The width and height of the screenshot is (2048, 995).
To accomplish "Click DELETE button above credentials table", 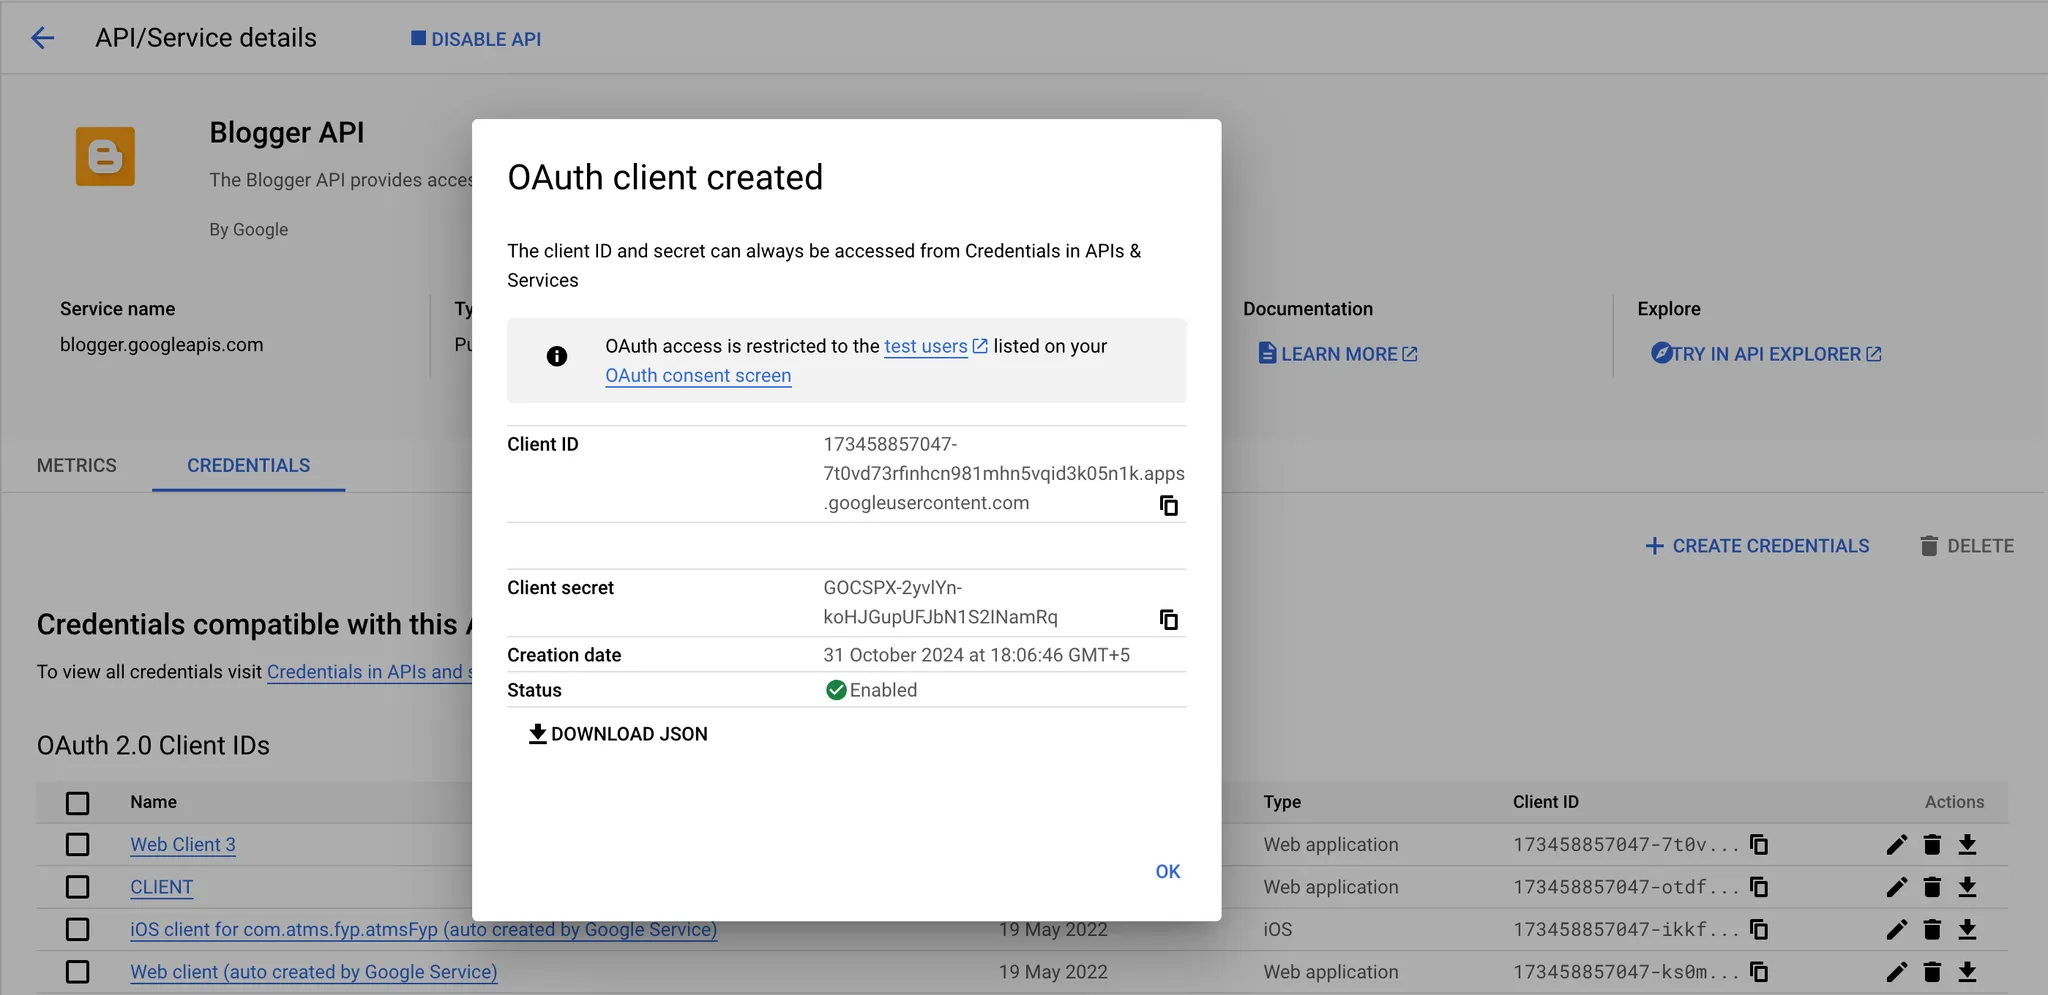I will click(x=1966, y=546).
